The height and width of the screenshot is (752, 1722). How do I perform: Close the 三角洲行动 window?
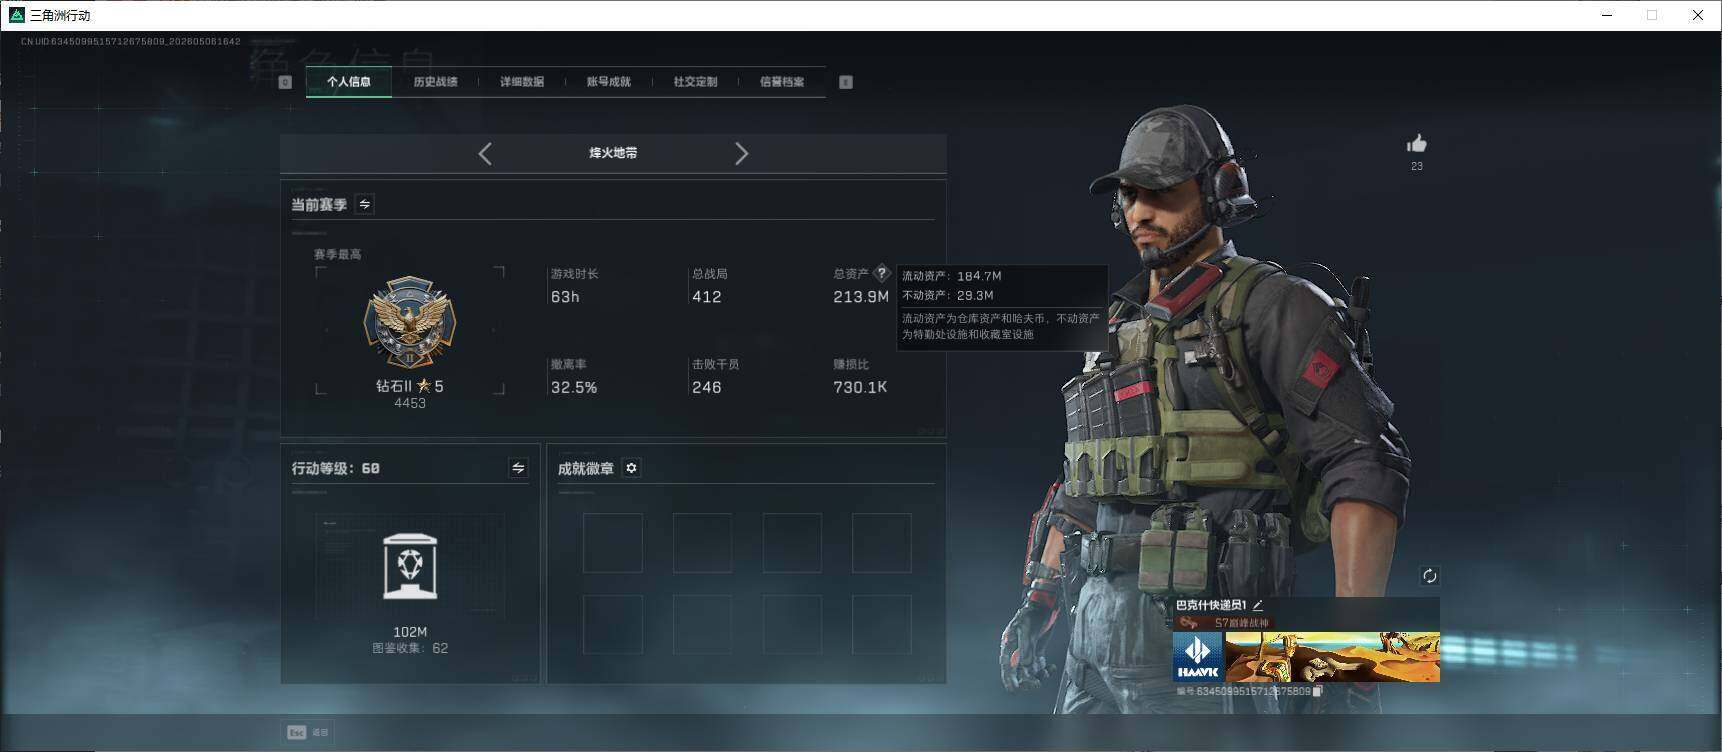(1697, 15)
